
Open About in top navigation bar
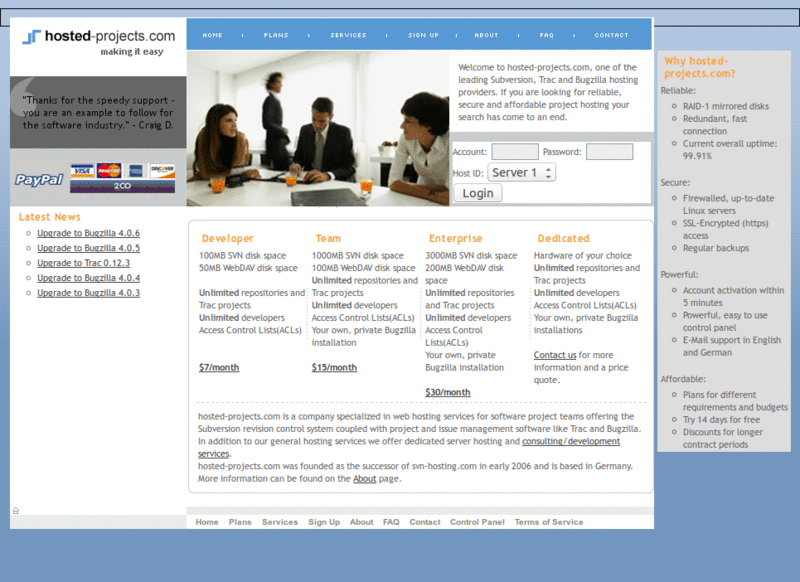click(x=486, y=35)
